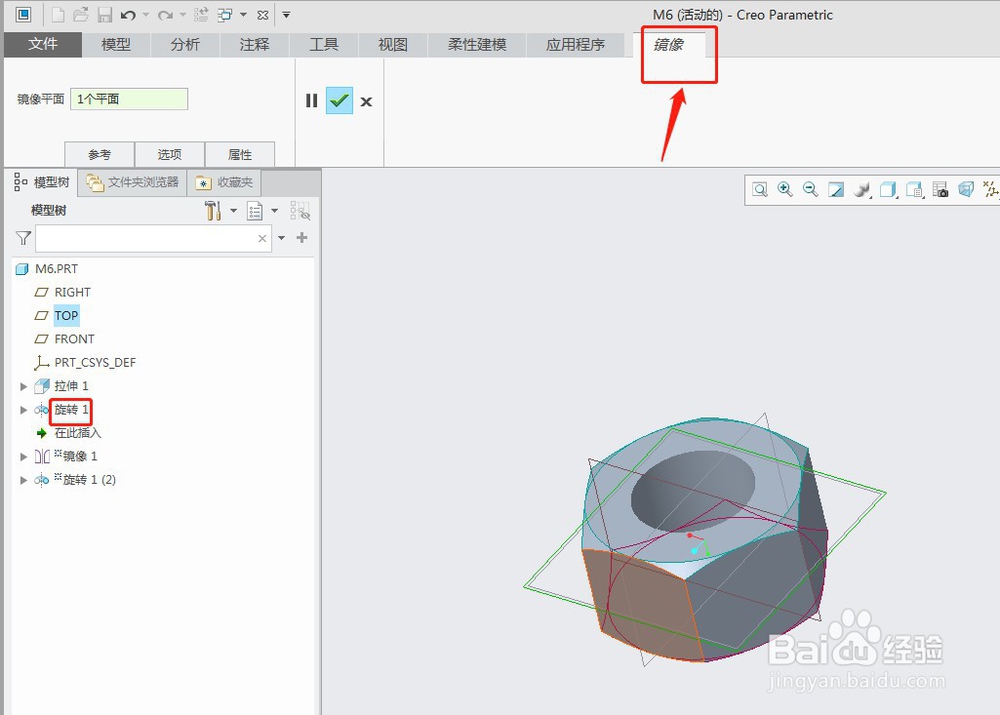Switch to the 柔性建模 ribbon tab
The height and width of the screenshot is (715, 1000).
point(477,45)
